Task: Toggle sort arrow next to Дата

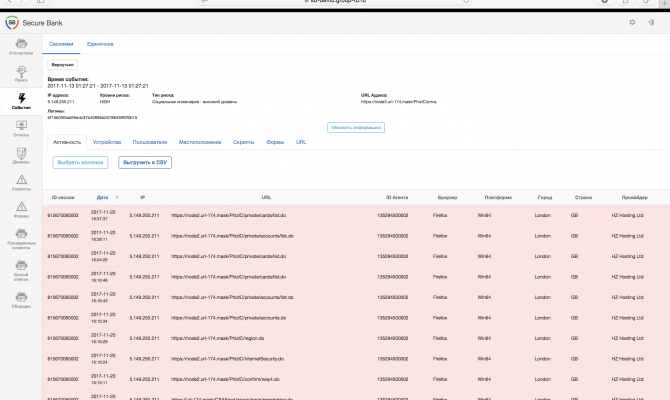Action: click(117, 197)
